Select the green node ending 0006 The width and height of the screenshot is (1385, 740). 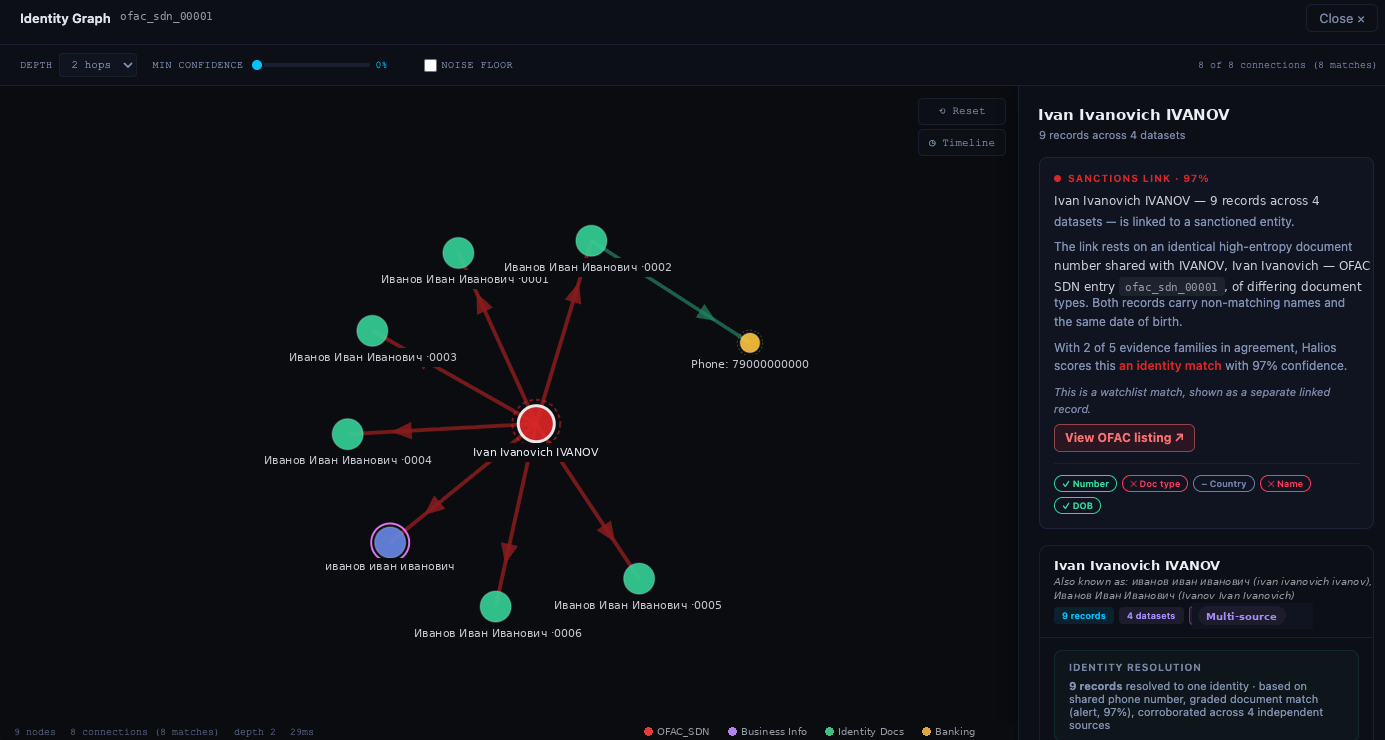coord(495,606)
